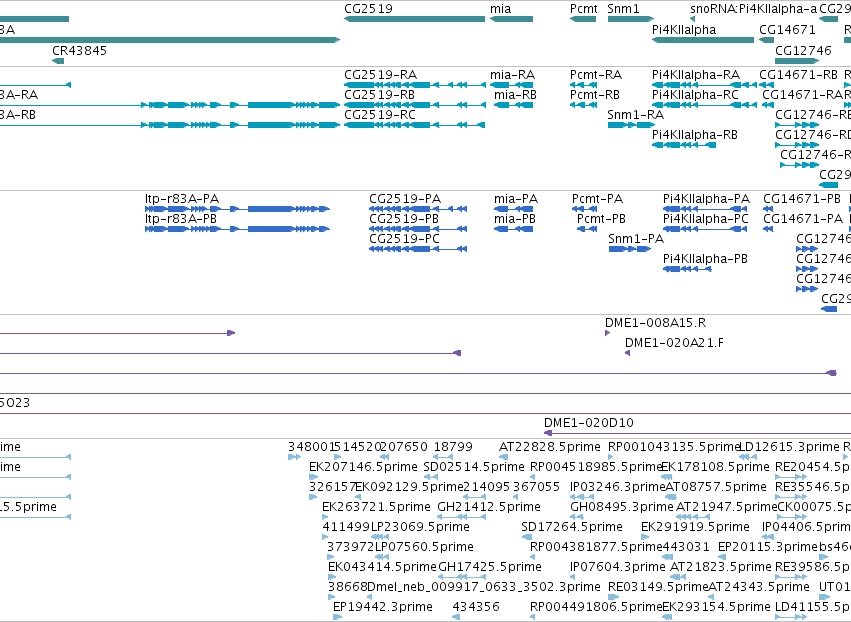Open BAC end DME1-008A15.R
Viewport: 851px width, 622px height.
point(656,323)
